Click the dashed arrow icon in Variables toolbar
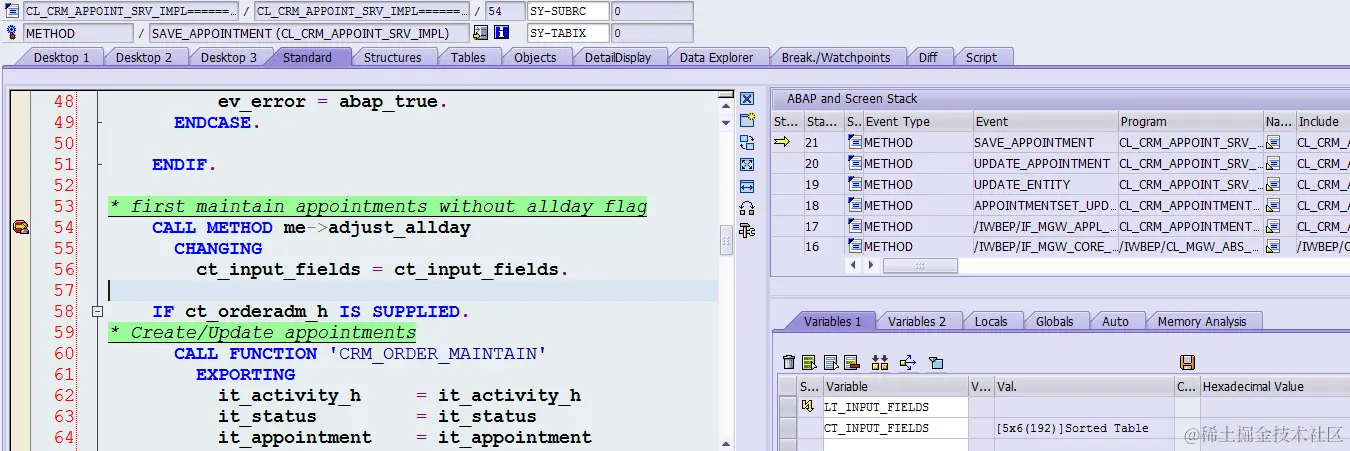 [908, 362]
